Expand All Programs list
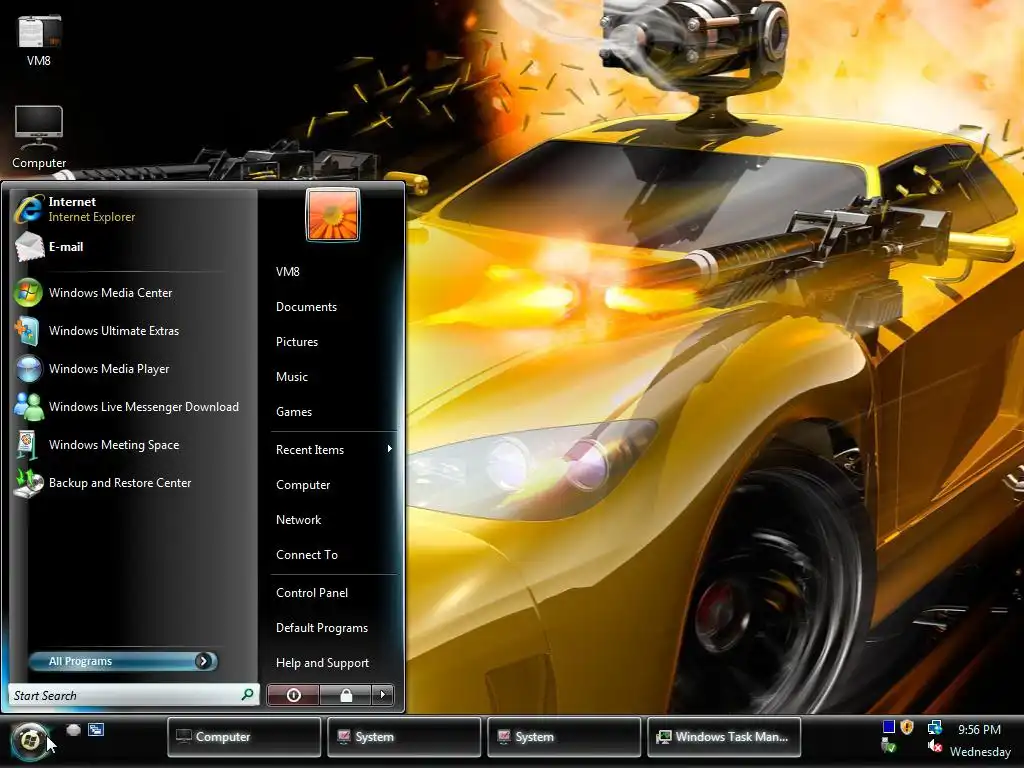 point(123,661)
